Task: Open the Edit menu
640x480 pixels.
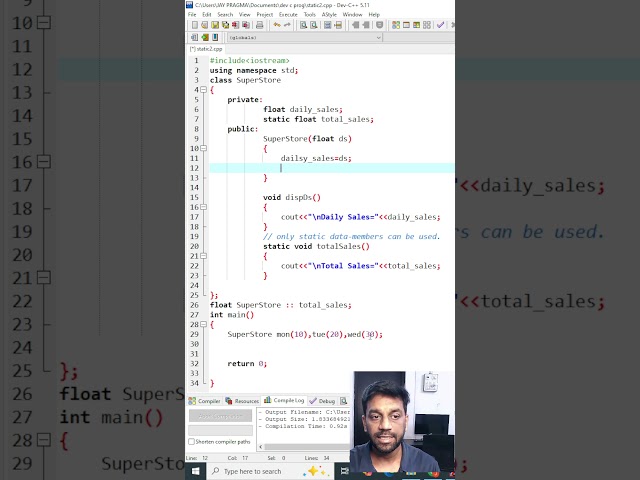Action: [207, 15]
